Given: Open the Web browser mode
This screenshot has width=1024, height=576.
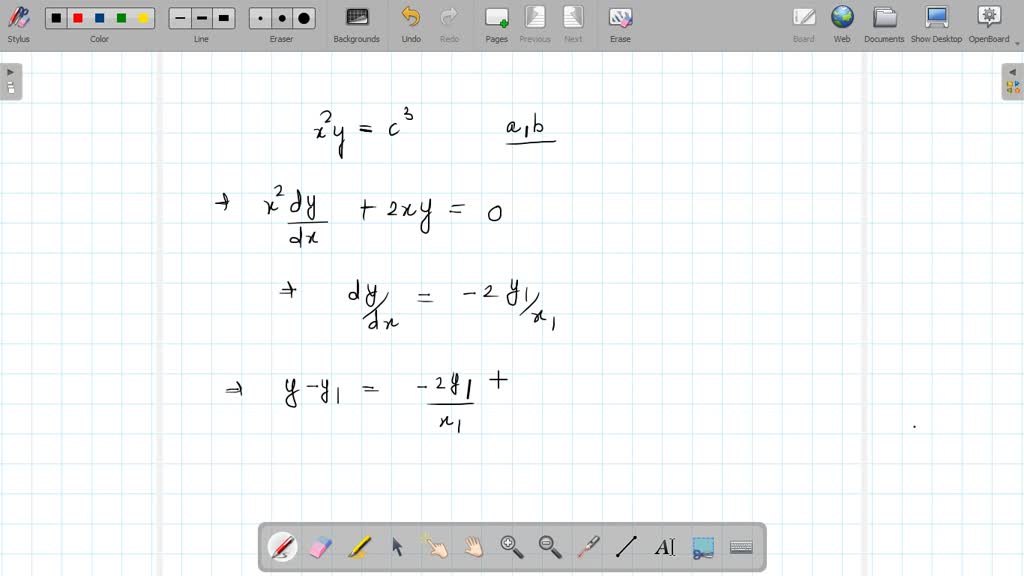Looking at the screenshot, I should coord(842,24).
